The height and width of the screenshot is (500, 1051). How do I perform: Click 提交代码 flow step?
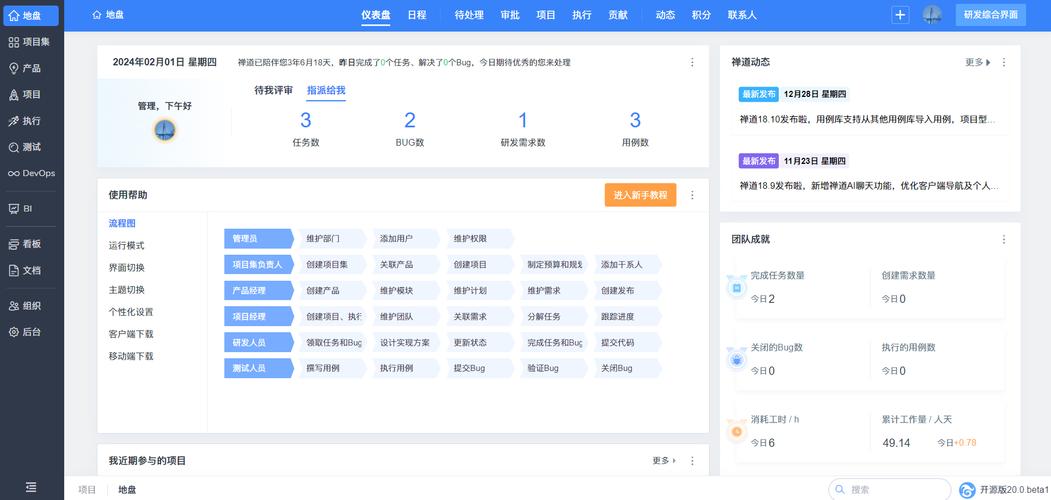[627, 342]
